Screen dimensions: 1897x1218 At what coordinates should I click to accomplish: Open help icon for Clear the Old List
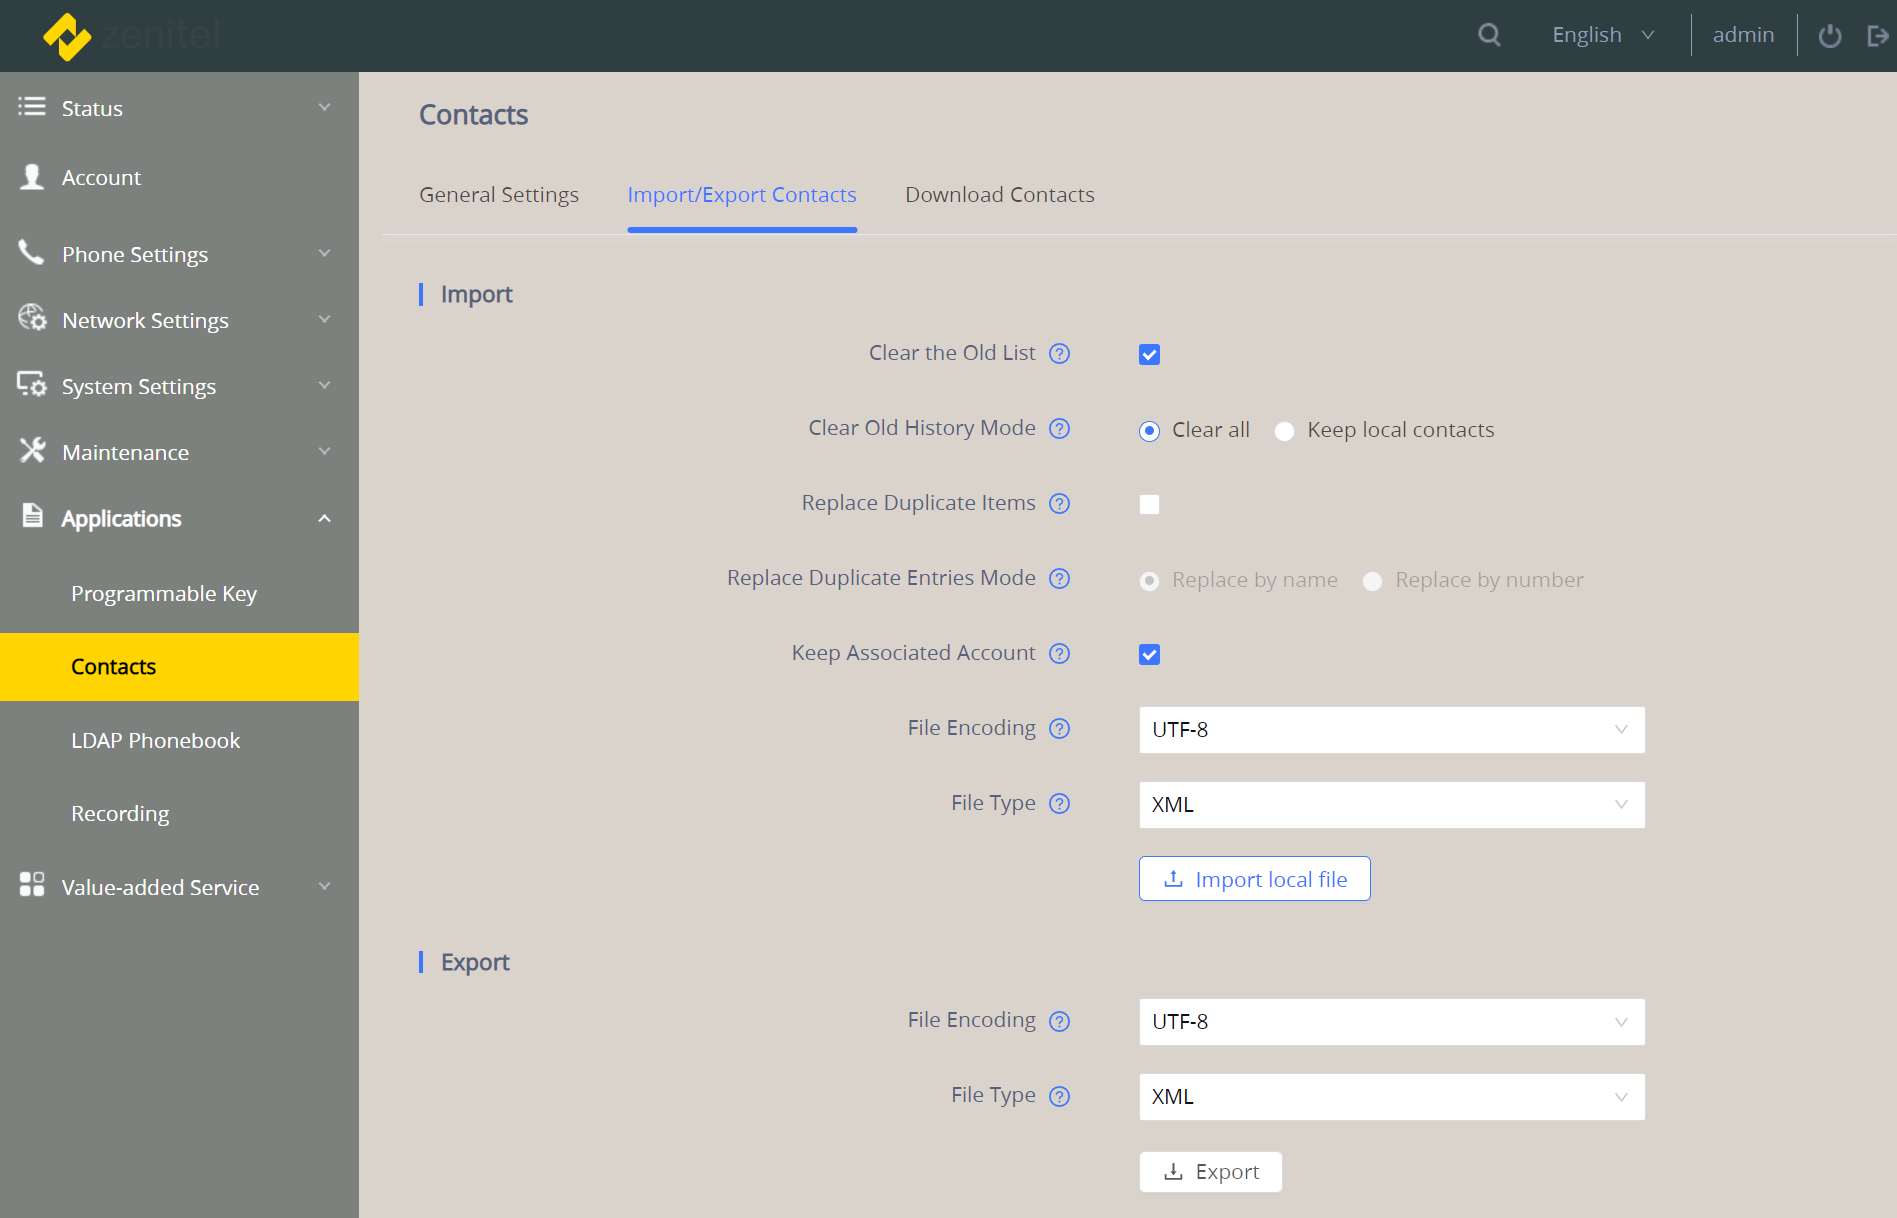click(x=1059, y=353)
